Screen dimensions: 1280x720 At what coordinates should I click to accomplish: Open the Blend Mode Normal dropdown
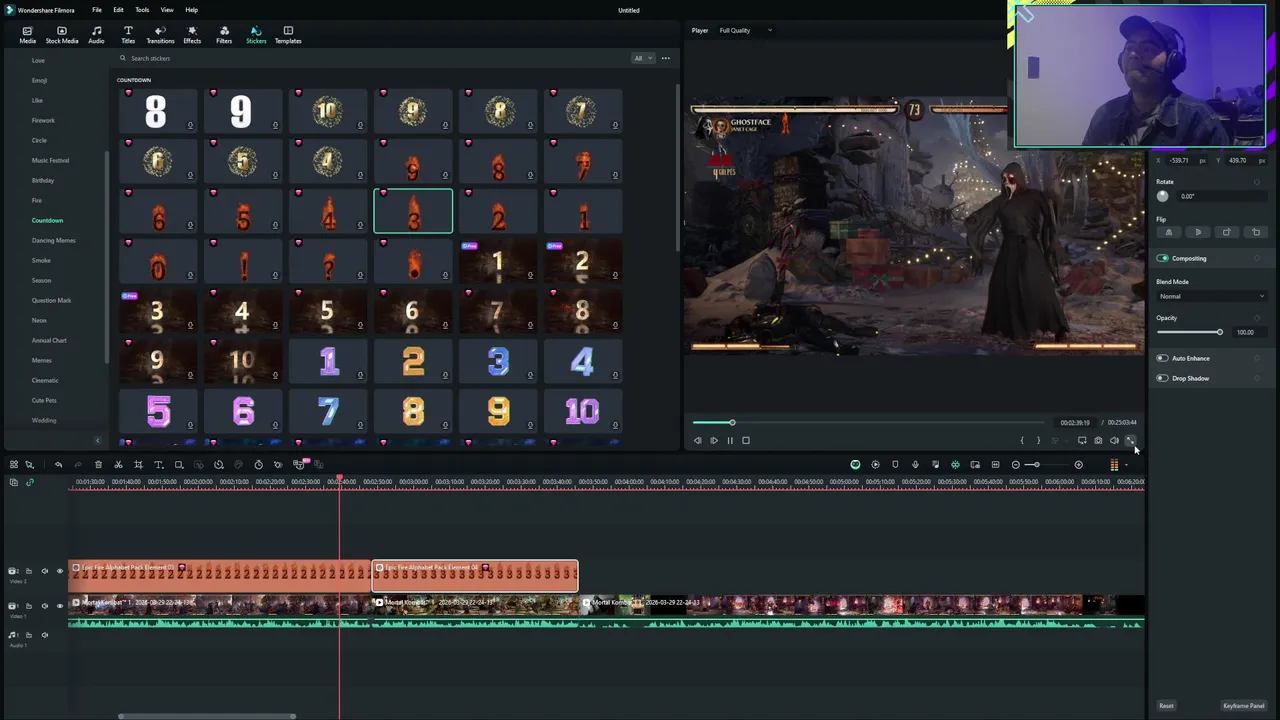(x=1212, y=296)
